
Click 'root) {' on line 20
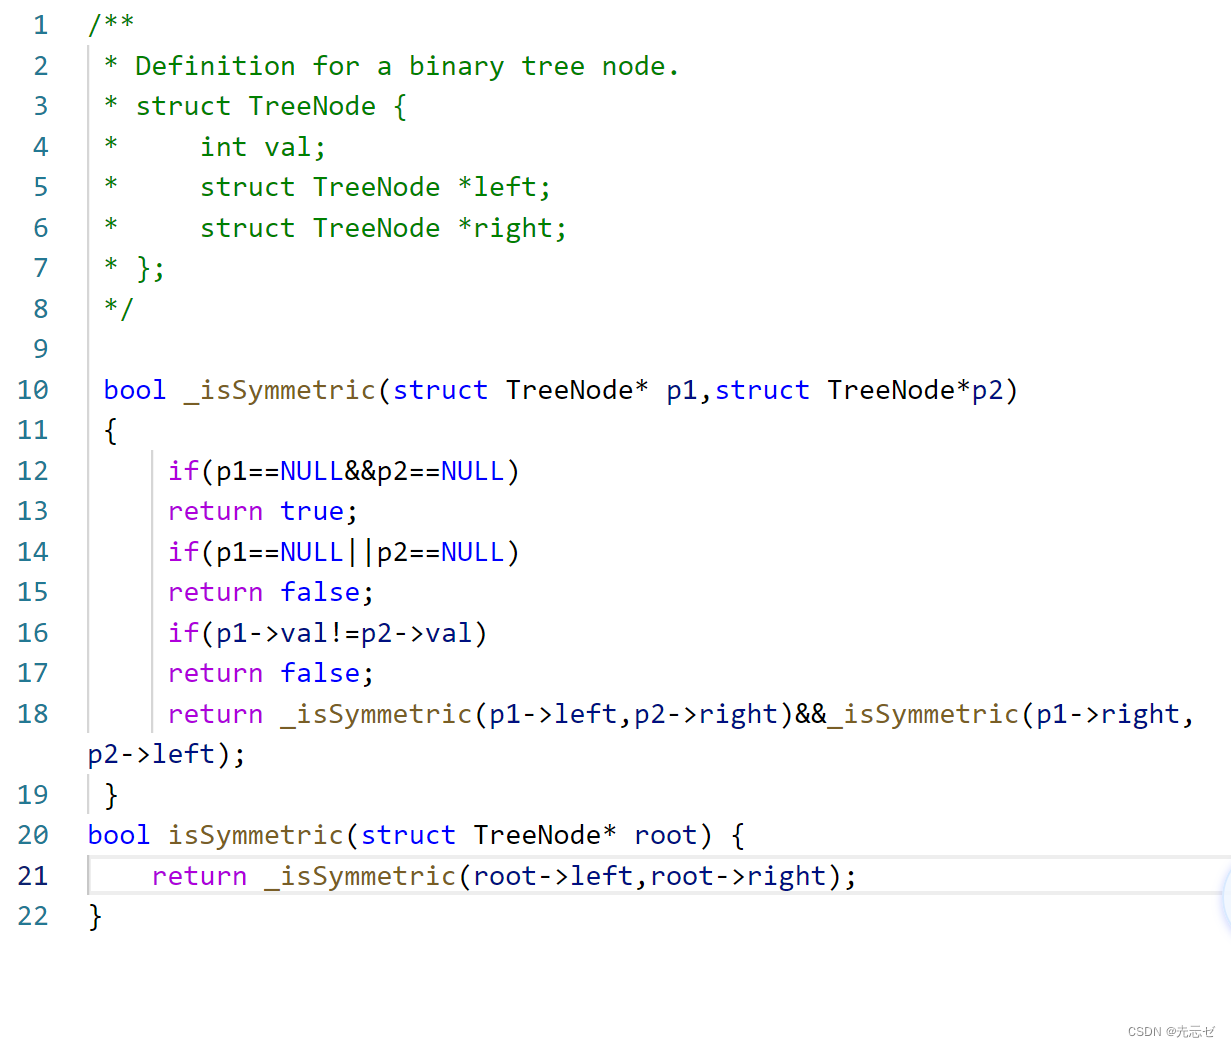click(x=689, y=835)
